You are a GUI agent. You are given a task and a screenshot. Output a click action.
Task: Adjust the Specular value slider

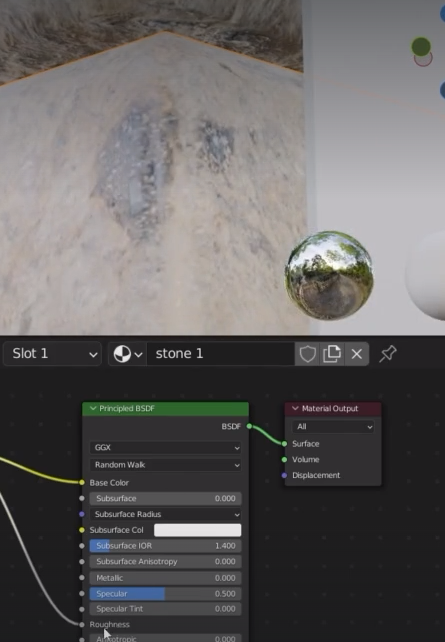point(165,594)
